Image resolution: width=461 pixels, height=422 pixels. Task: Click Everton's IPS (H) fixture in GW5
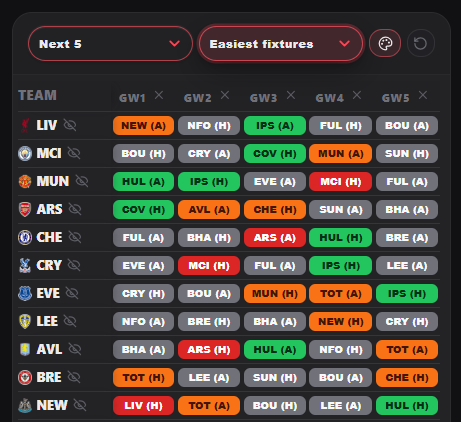coord(407,294)
